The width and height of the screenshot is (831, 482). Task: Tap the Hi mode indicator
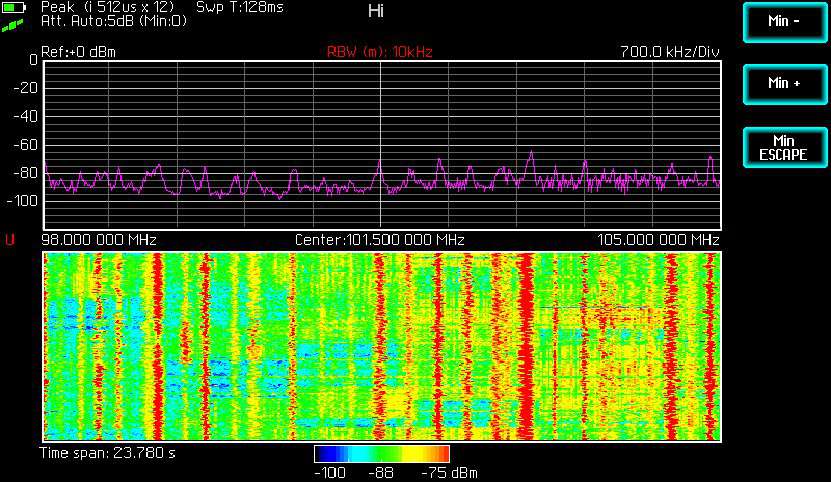click(375, 12)
